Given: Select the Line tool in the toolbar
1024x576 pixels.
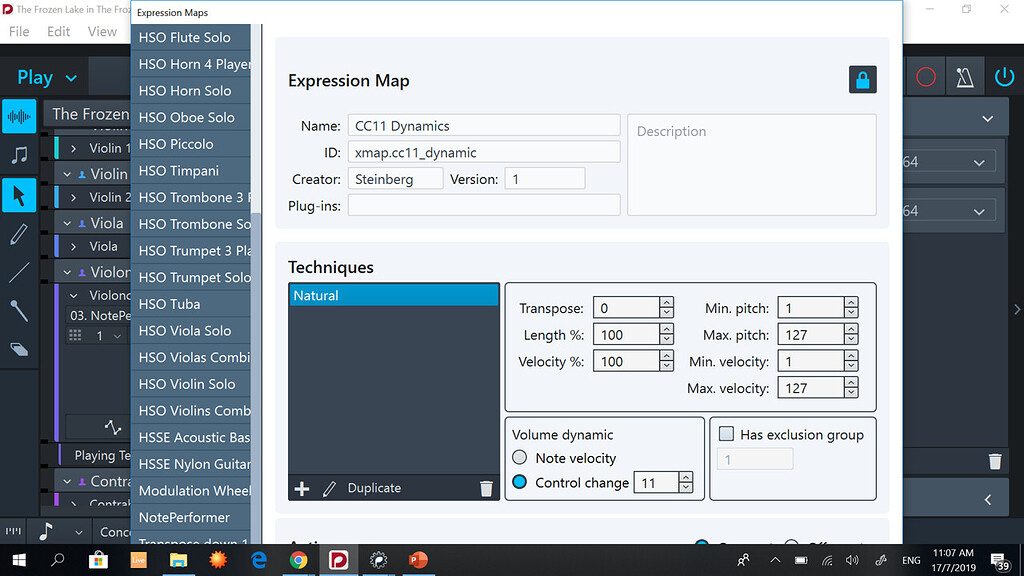Looking at the screenshot, I should click(x=19, y=271).
